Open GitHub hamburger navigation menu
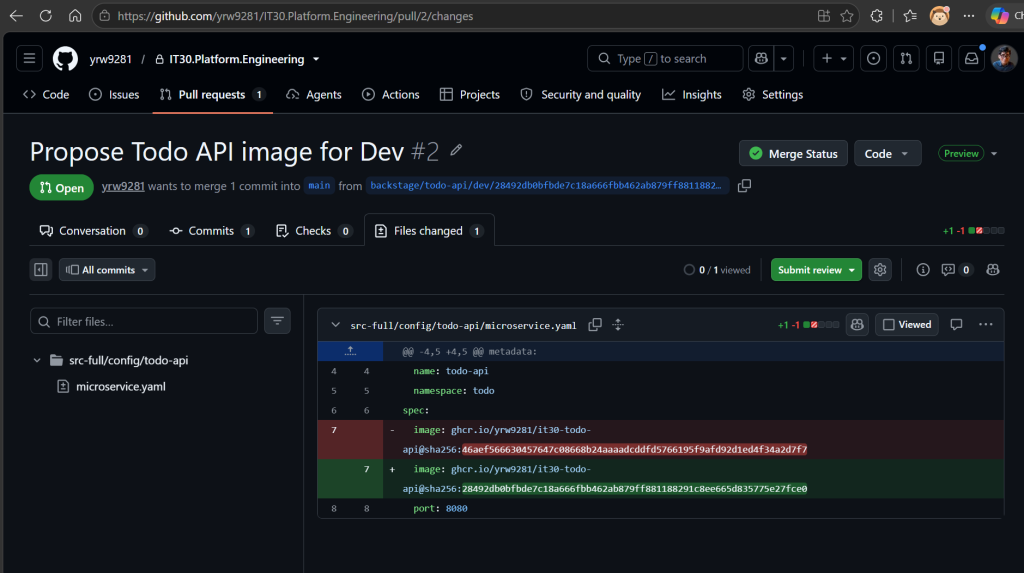 click(29, 59)
